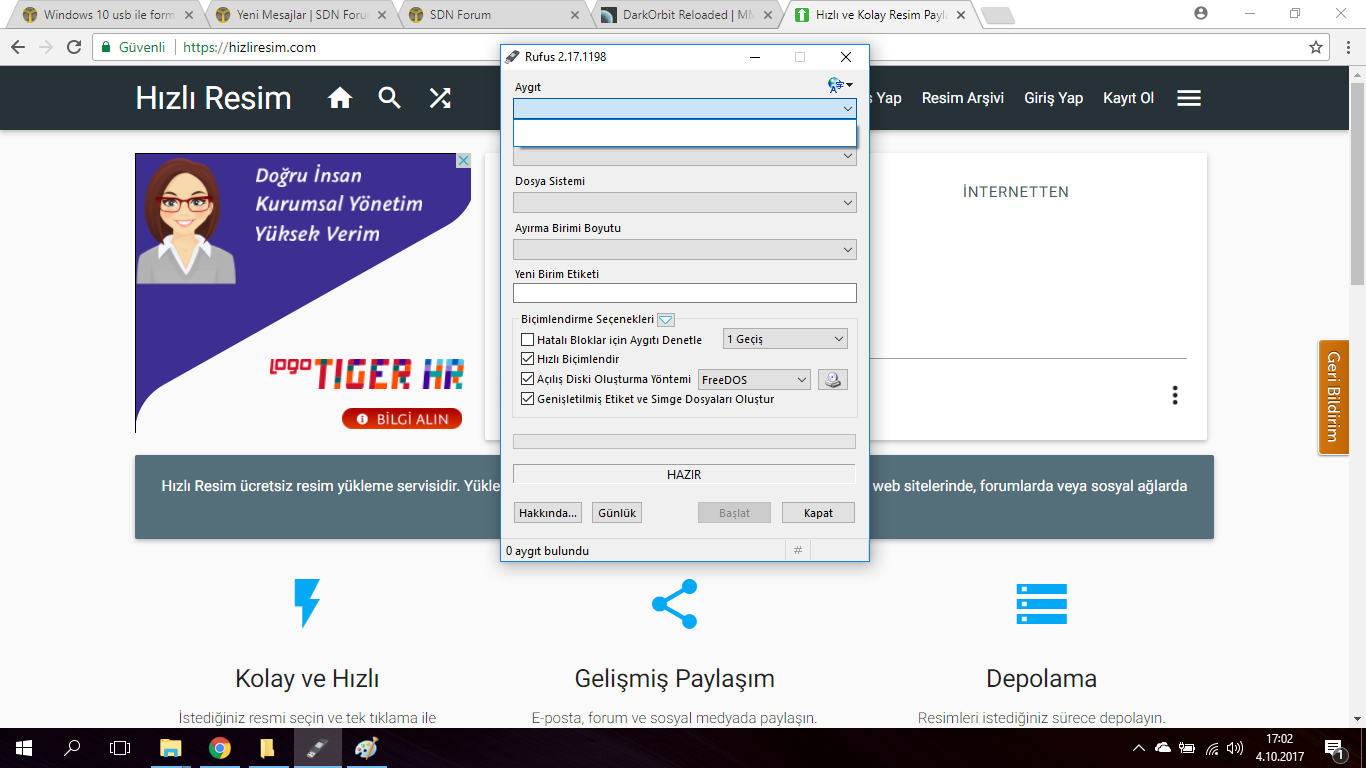Close the Tiger HR advertisement
1366x768 pixels.
pyautogui.click(x=463, y=161)
